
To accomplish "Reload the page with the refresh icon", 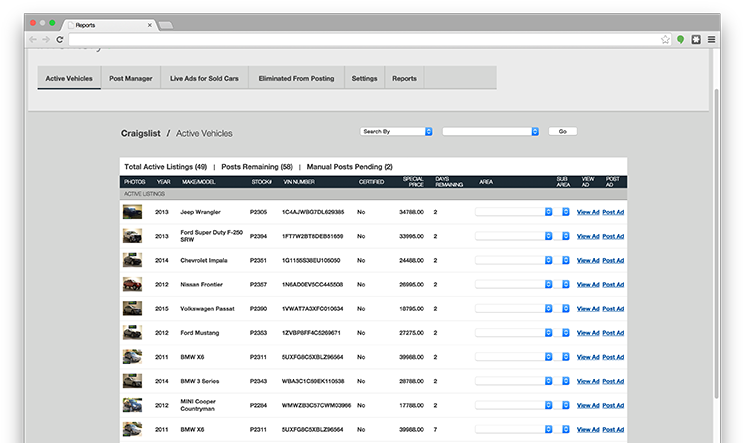I will point(60,39).
